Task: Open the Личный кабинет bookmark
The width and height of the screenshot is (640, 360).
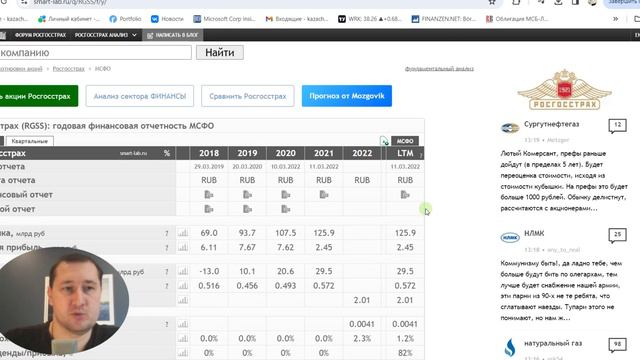Action: [69, 19]
